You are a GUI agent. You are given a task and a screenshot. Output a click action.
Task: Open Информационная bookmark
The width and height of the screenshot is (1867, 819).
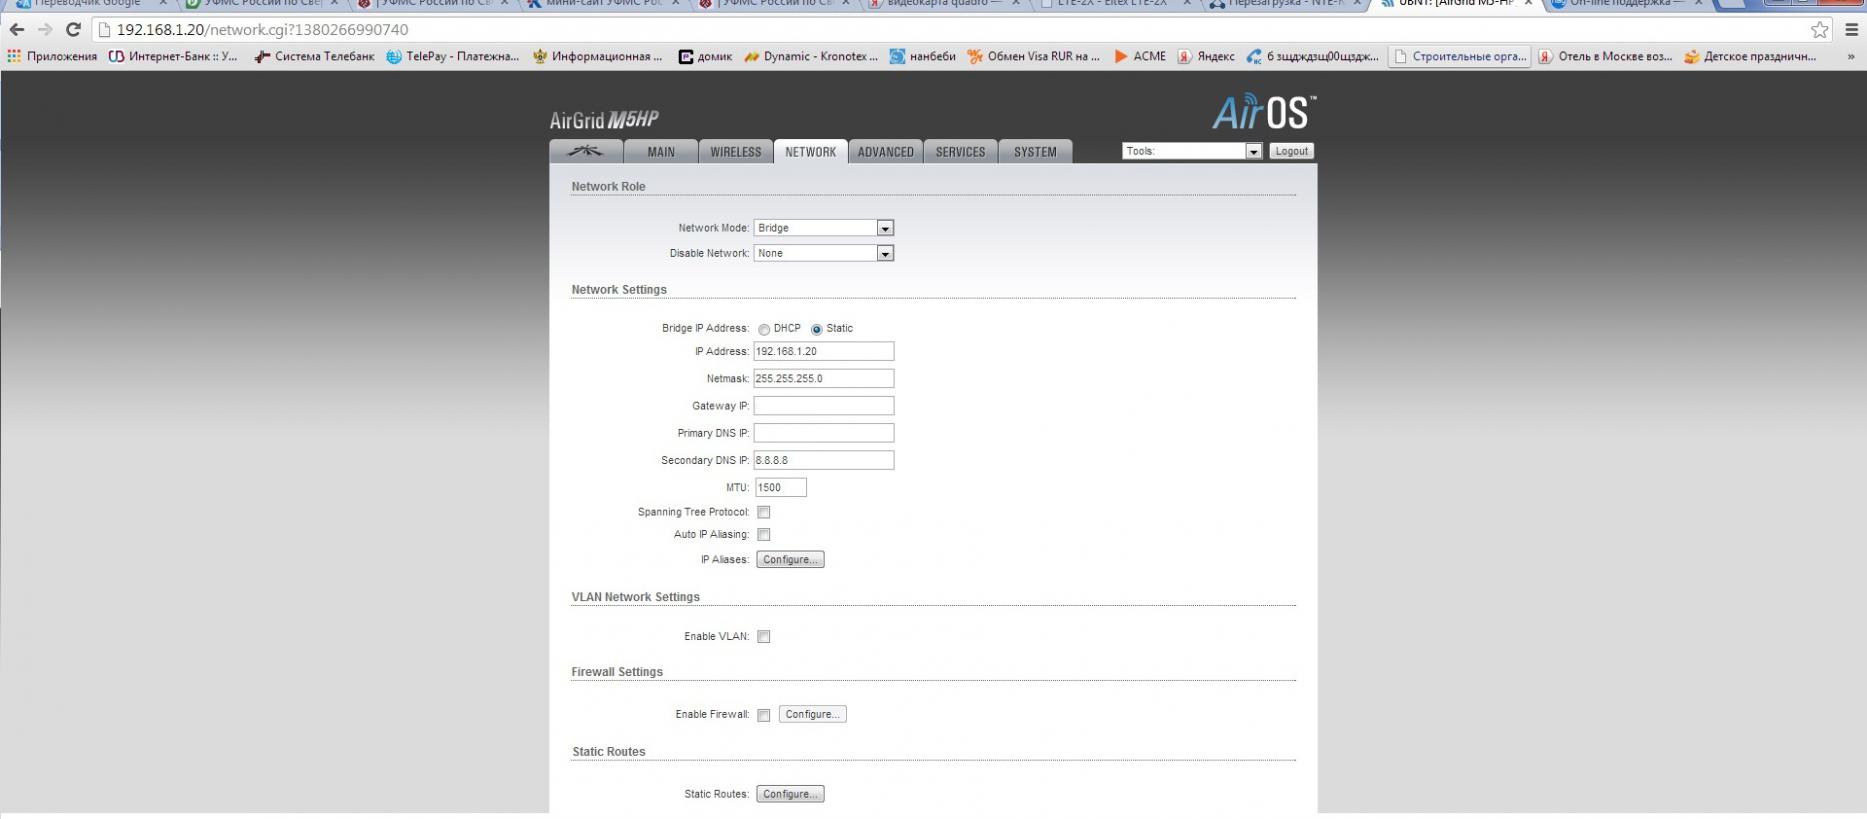[x=597, y=56]
